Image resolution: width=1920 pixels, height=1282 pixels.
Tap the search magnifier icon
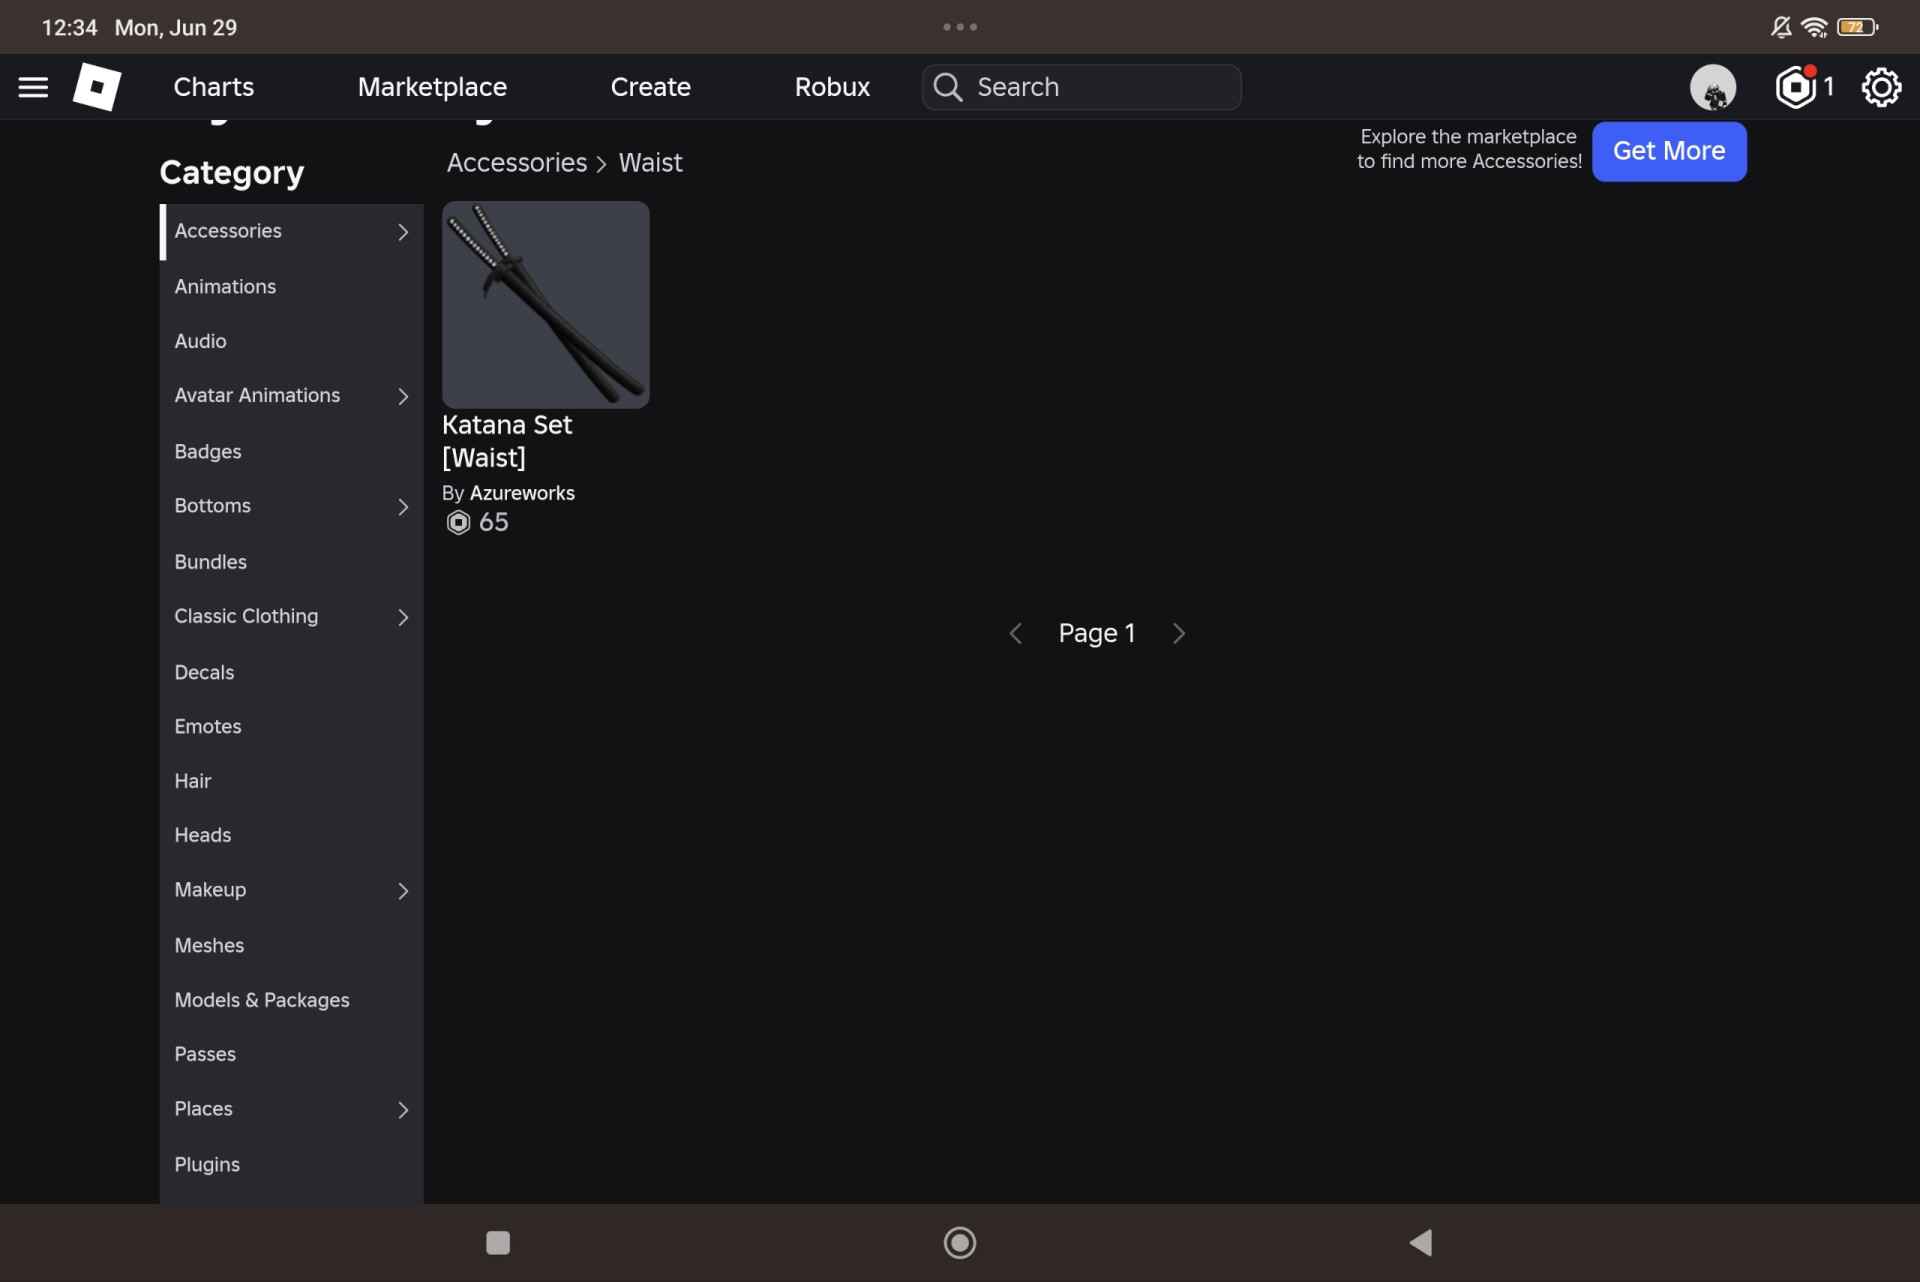click(x=947, y=87)
